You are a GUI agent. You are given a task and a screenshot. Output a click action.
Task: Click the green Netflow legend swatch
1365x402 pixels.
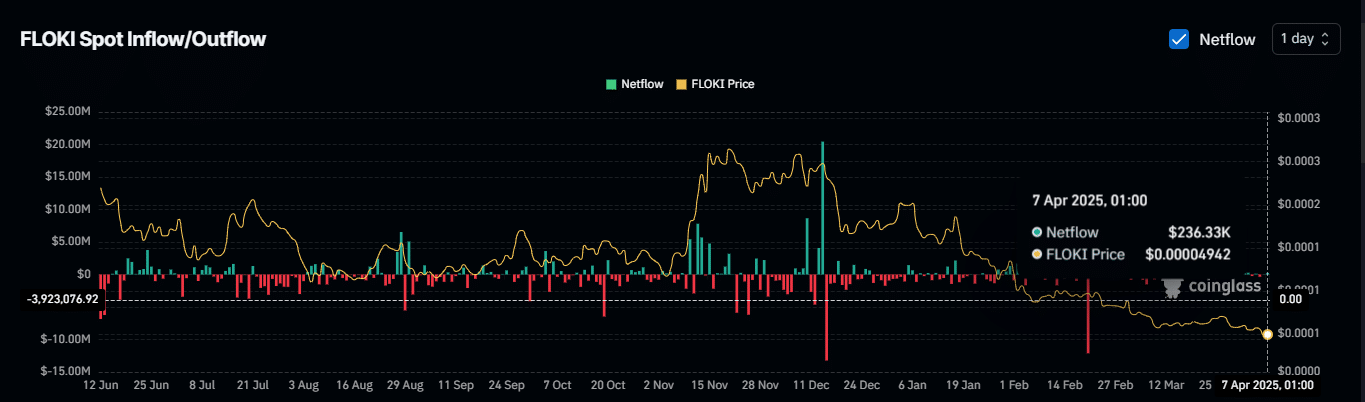611,85
